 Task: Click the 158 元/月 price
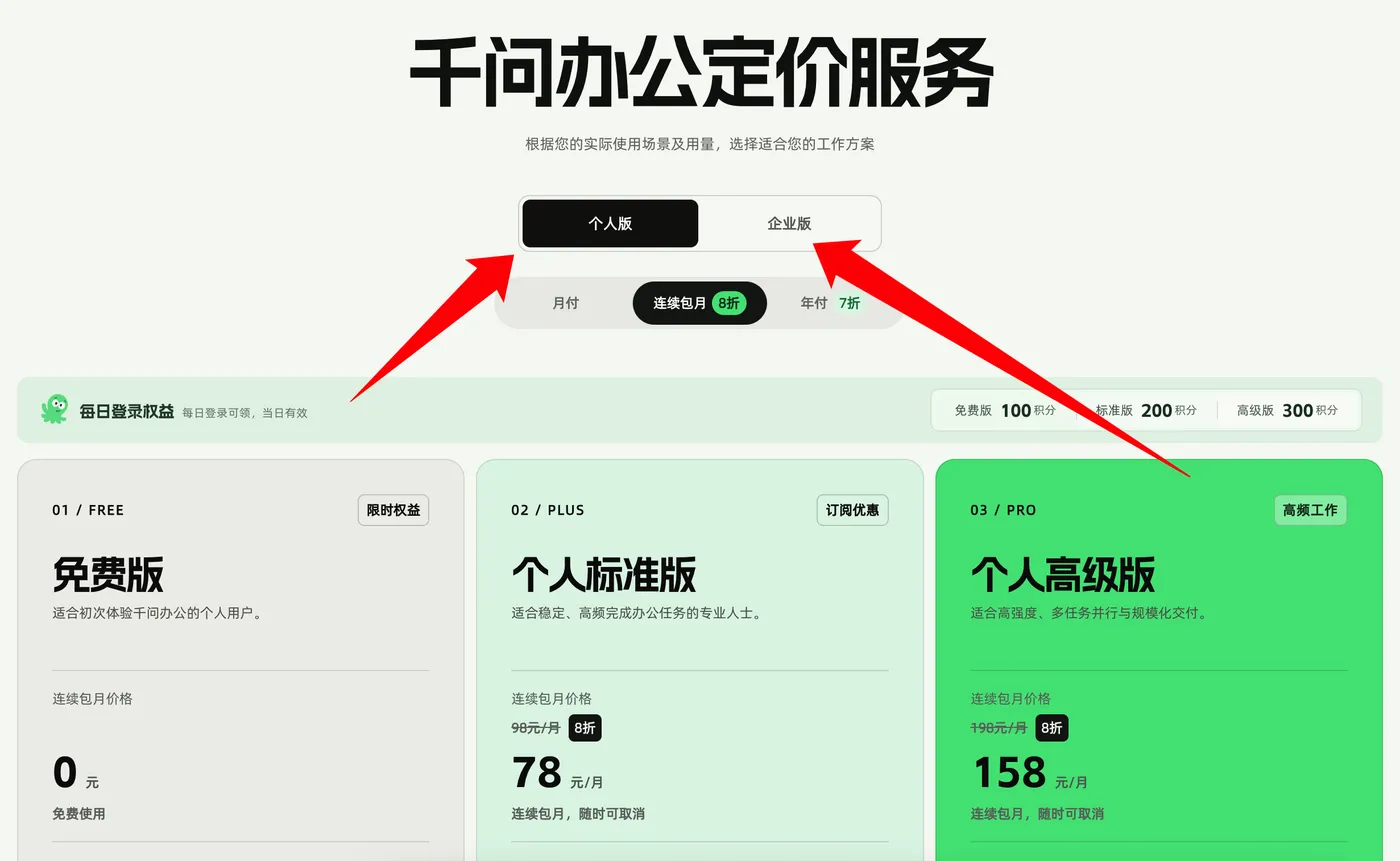pyautogui.click(x=1030, y=774)
